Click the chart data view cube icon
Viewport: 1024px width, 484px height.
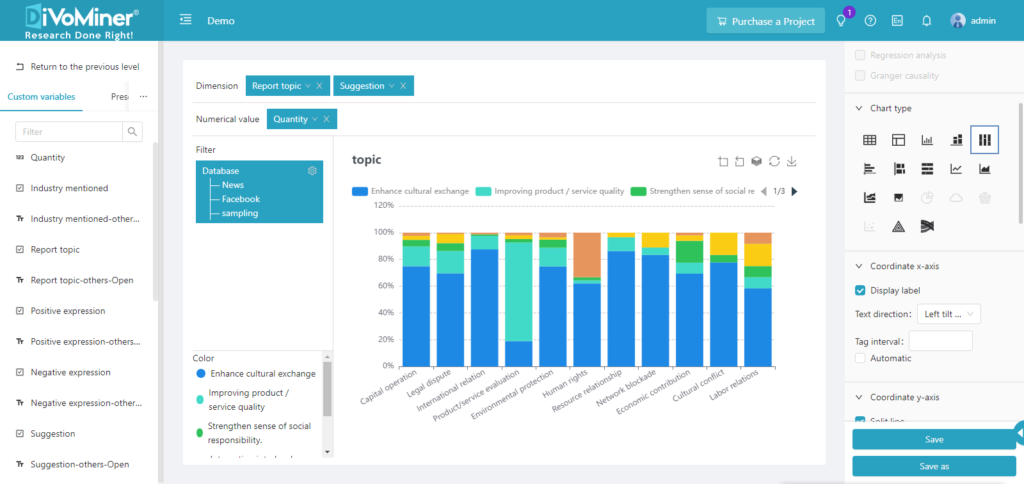pyautogui.click(x=757, y=161)
